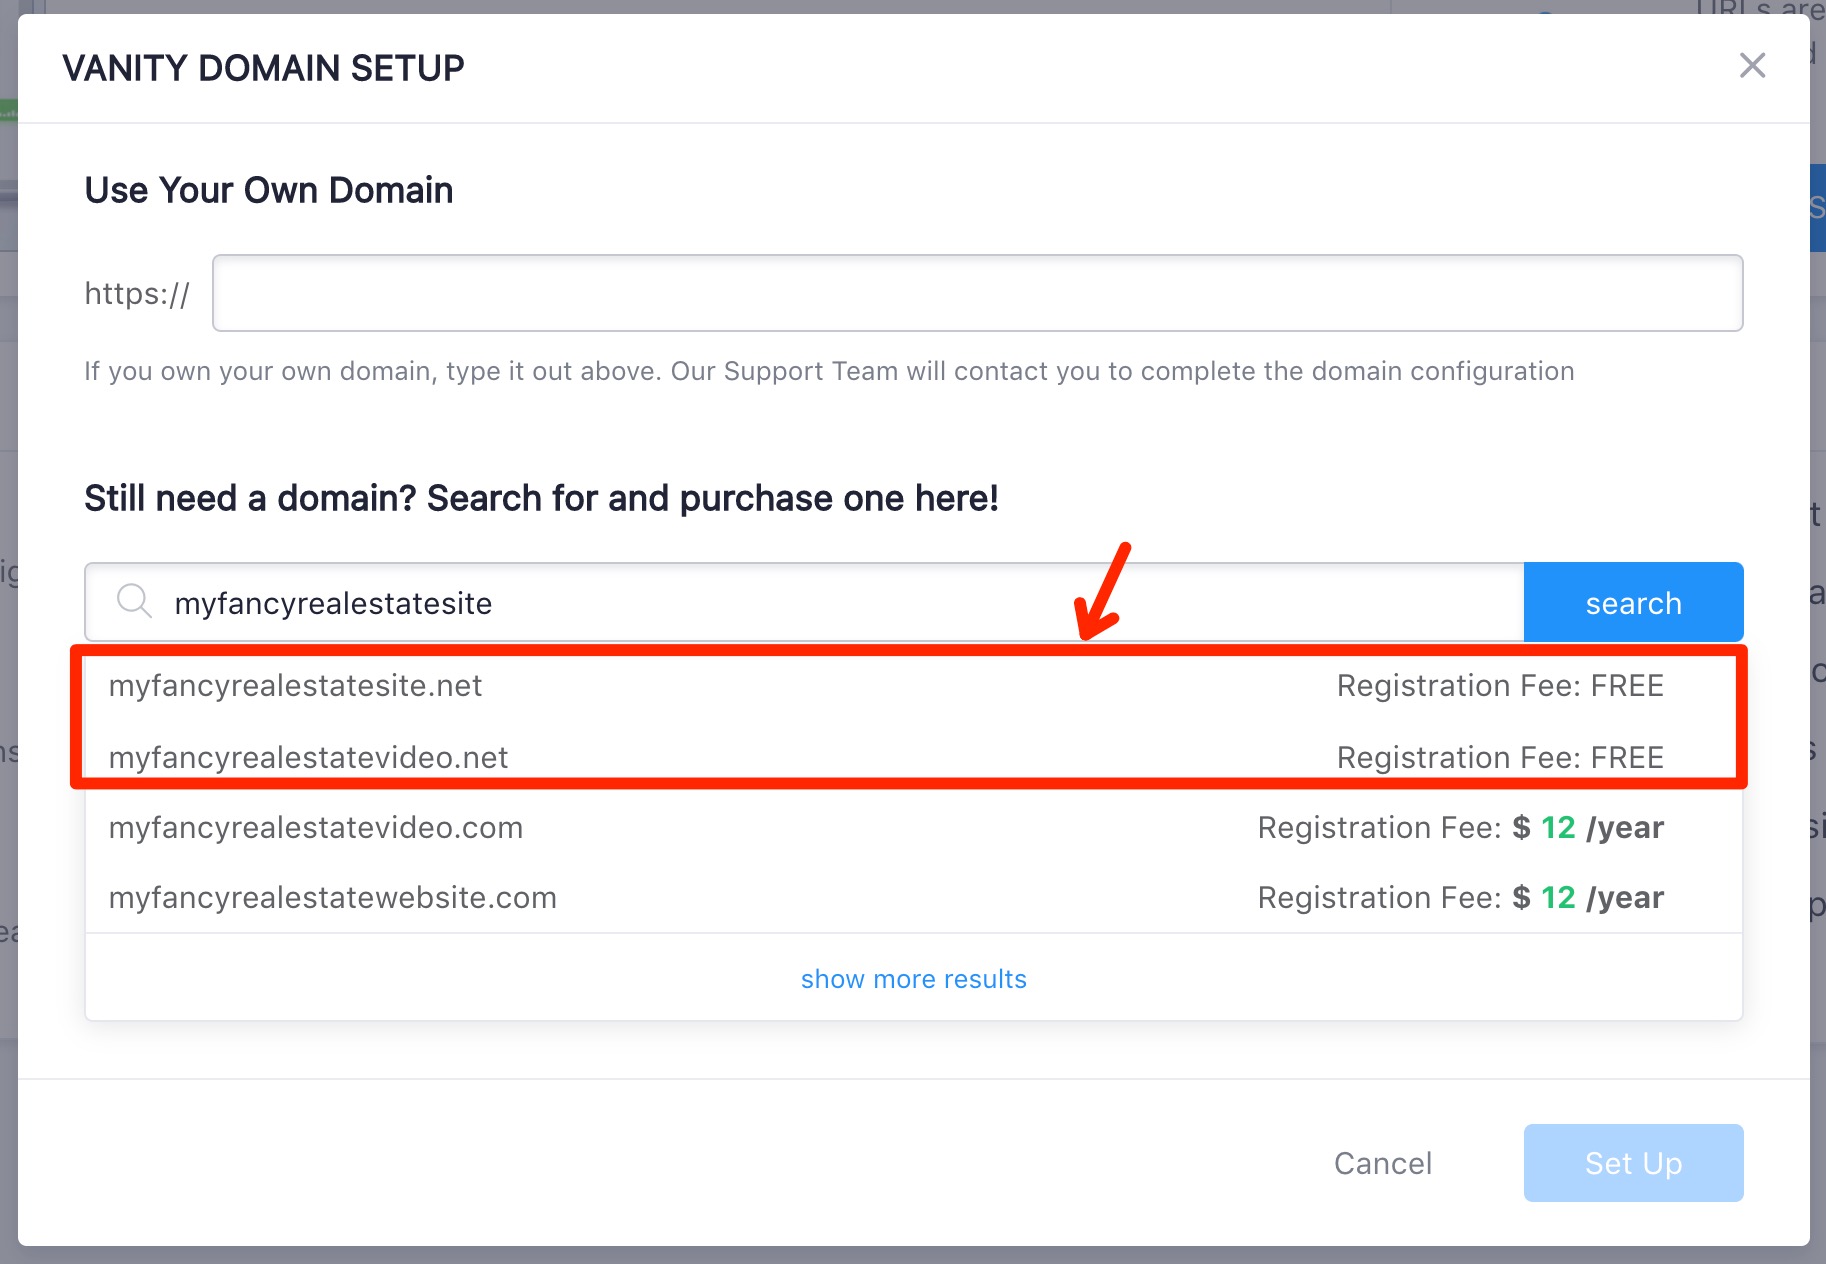This screenshot has height=1264, width=1826.
Task: Focus the https:// own domain field
Action: coord(977,293)
